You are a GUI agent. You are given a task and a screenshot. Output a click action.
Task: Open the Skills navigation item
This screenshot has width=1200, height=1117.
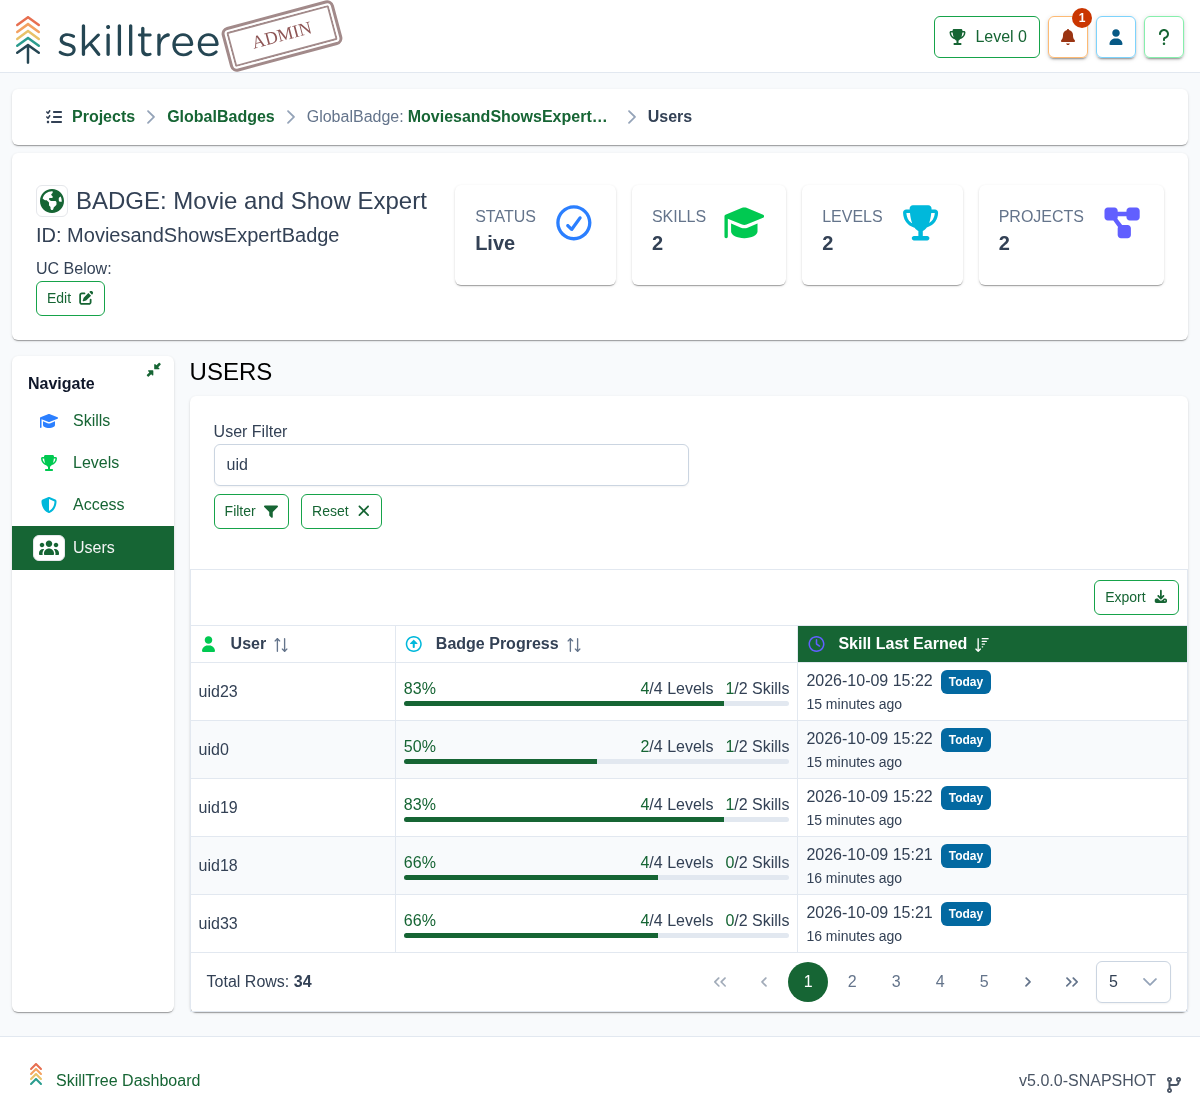92,421
